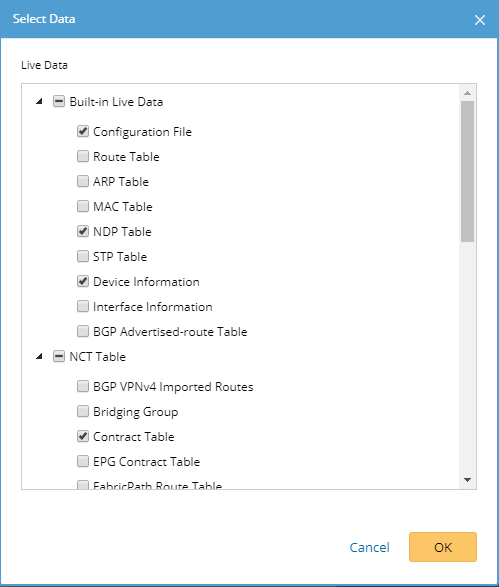Enable the Route Table checkbox
The height and width of the screenshot is (587, 499).
83,156
